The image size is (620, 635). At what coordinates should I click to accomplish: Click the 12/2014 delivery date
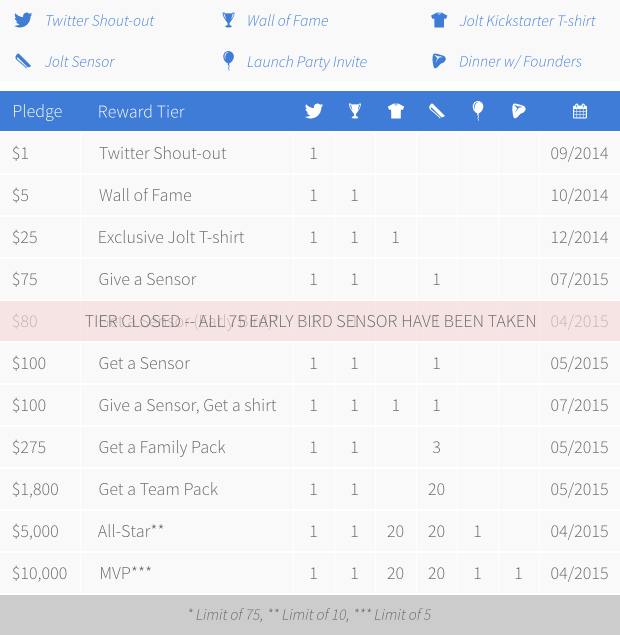click(580, 237)
